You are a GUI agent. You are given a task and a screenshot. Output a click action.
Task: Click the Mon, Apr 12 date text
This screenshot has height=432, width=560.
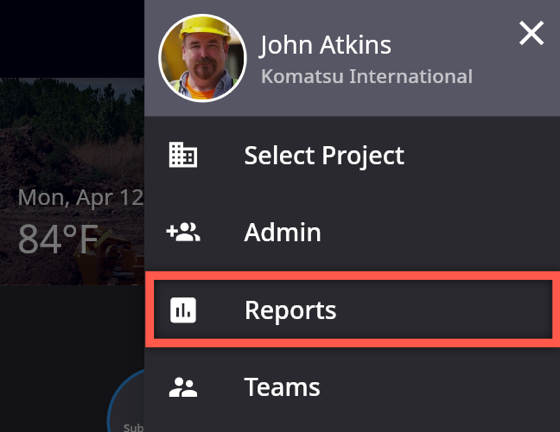coord(81,197)
